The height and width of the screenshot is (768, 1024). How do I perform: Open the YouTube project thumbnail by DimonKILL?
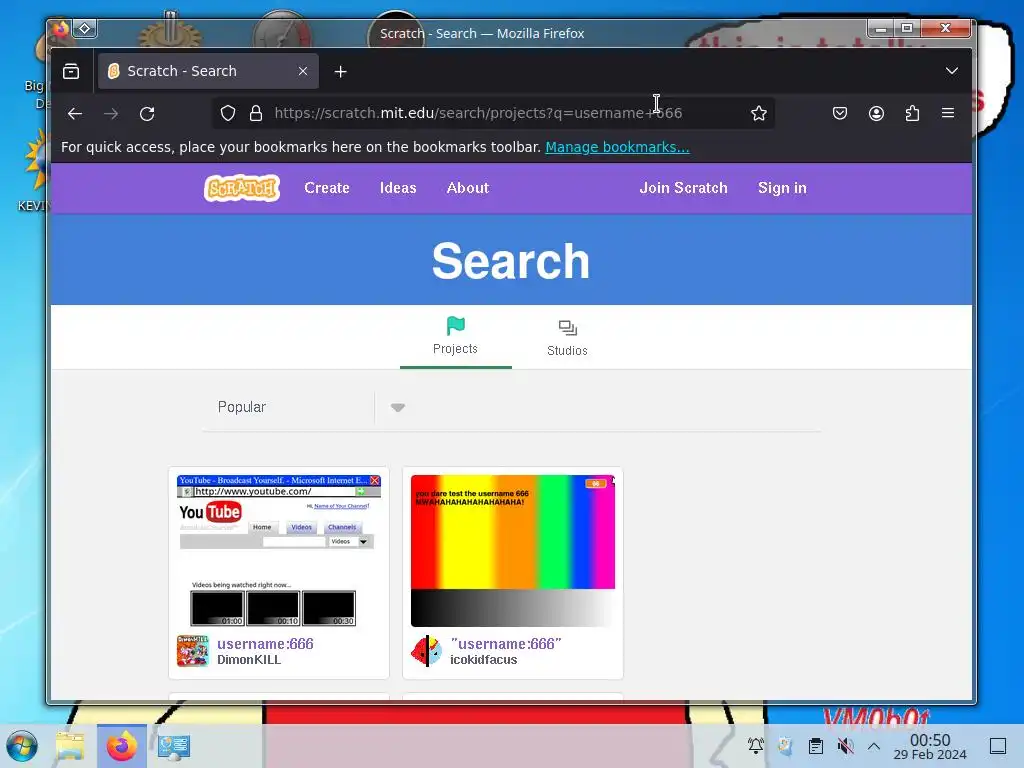pos(279,551)
